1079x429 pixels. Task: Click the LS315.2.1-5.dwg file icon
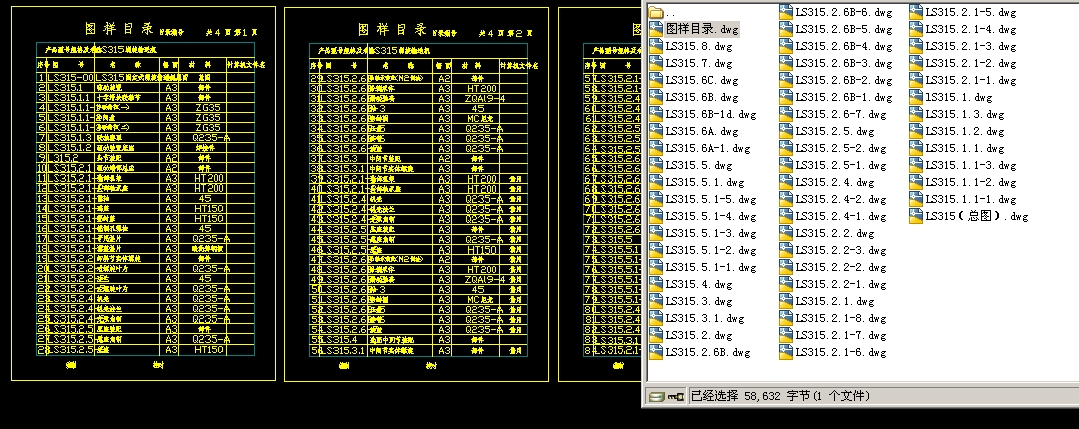(x=916, y=12)
